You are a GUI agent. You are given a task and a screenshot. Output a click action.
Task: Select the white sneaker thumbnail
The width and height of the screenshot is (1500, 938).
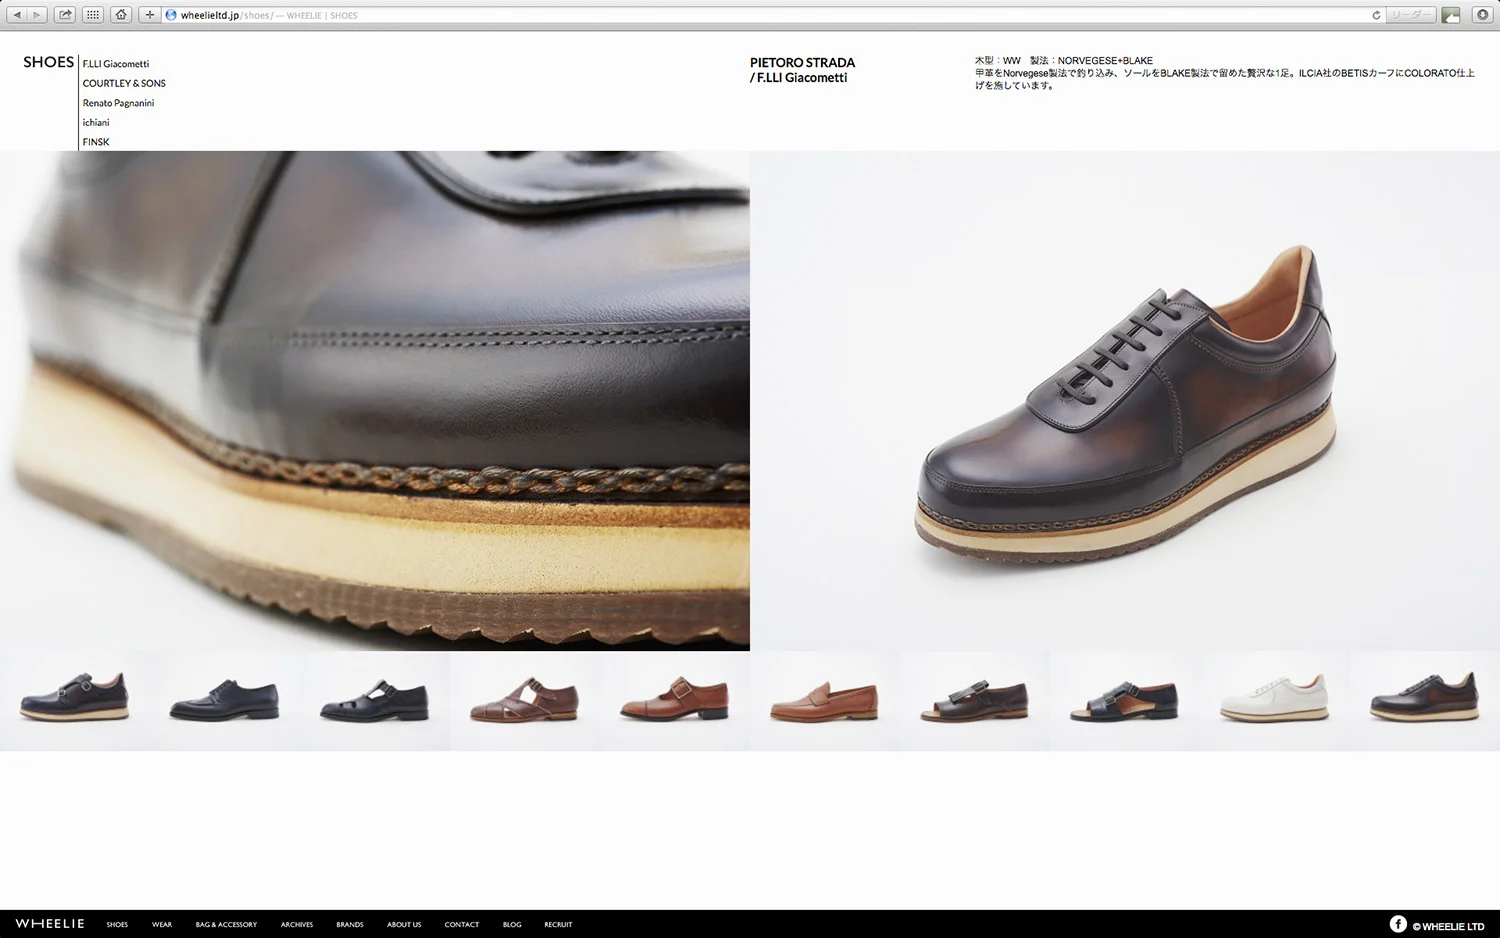point(1275,701)
